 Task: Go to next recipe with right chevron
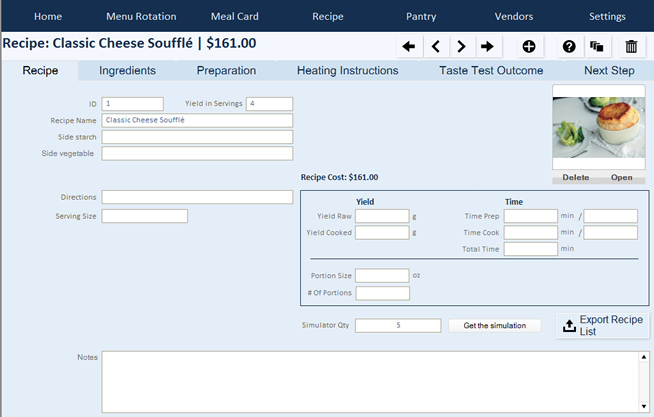point(461,46)
